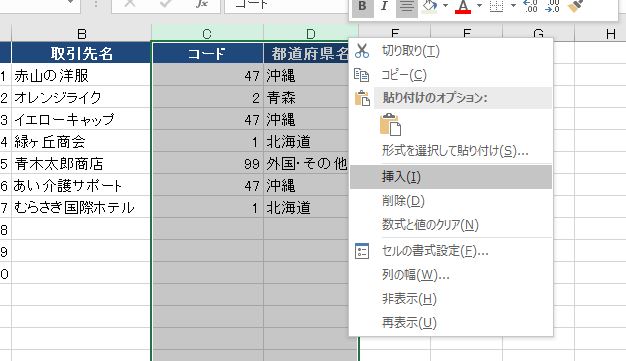Click the 都道府県名 header cell
The width and height of the screenshot is (626, 361).
point(307,53)
